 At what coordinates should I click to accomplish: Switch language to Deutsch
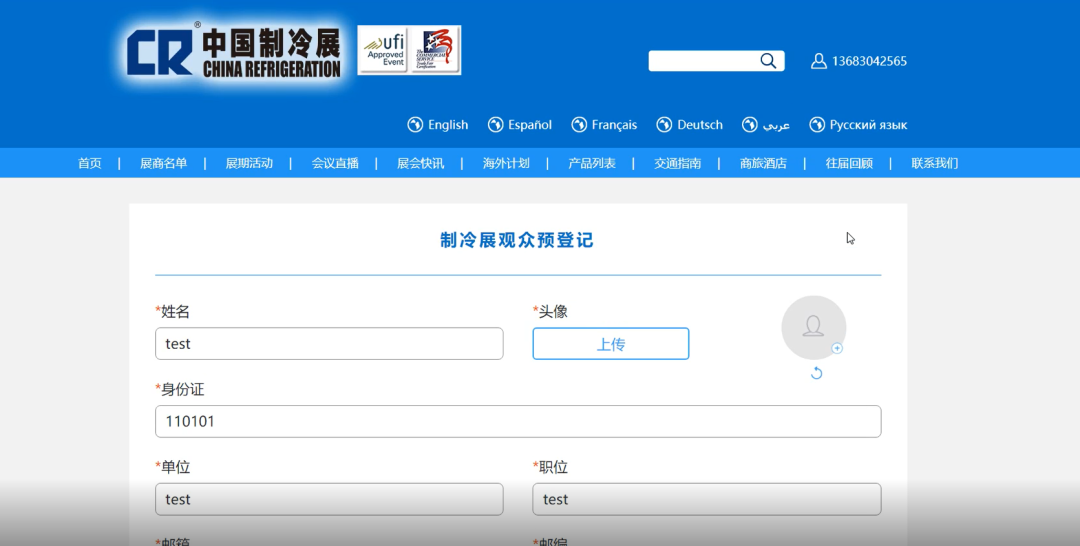click(x=700, y=125)
